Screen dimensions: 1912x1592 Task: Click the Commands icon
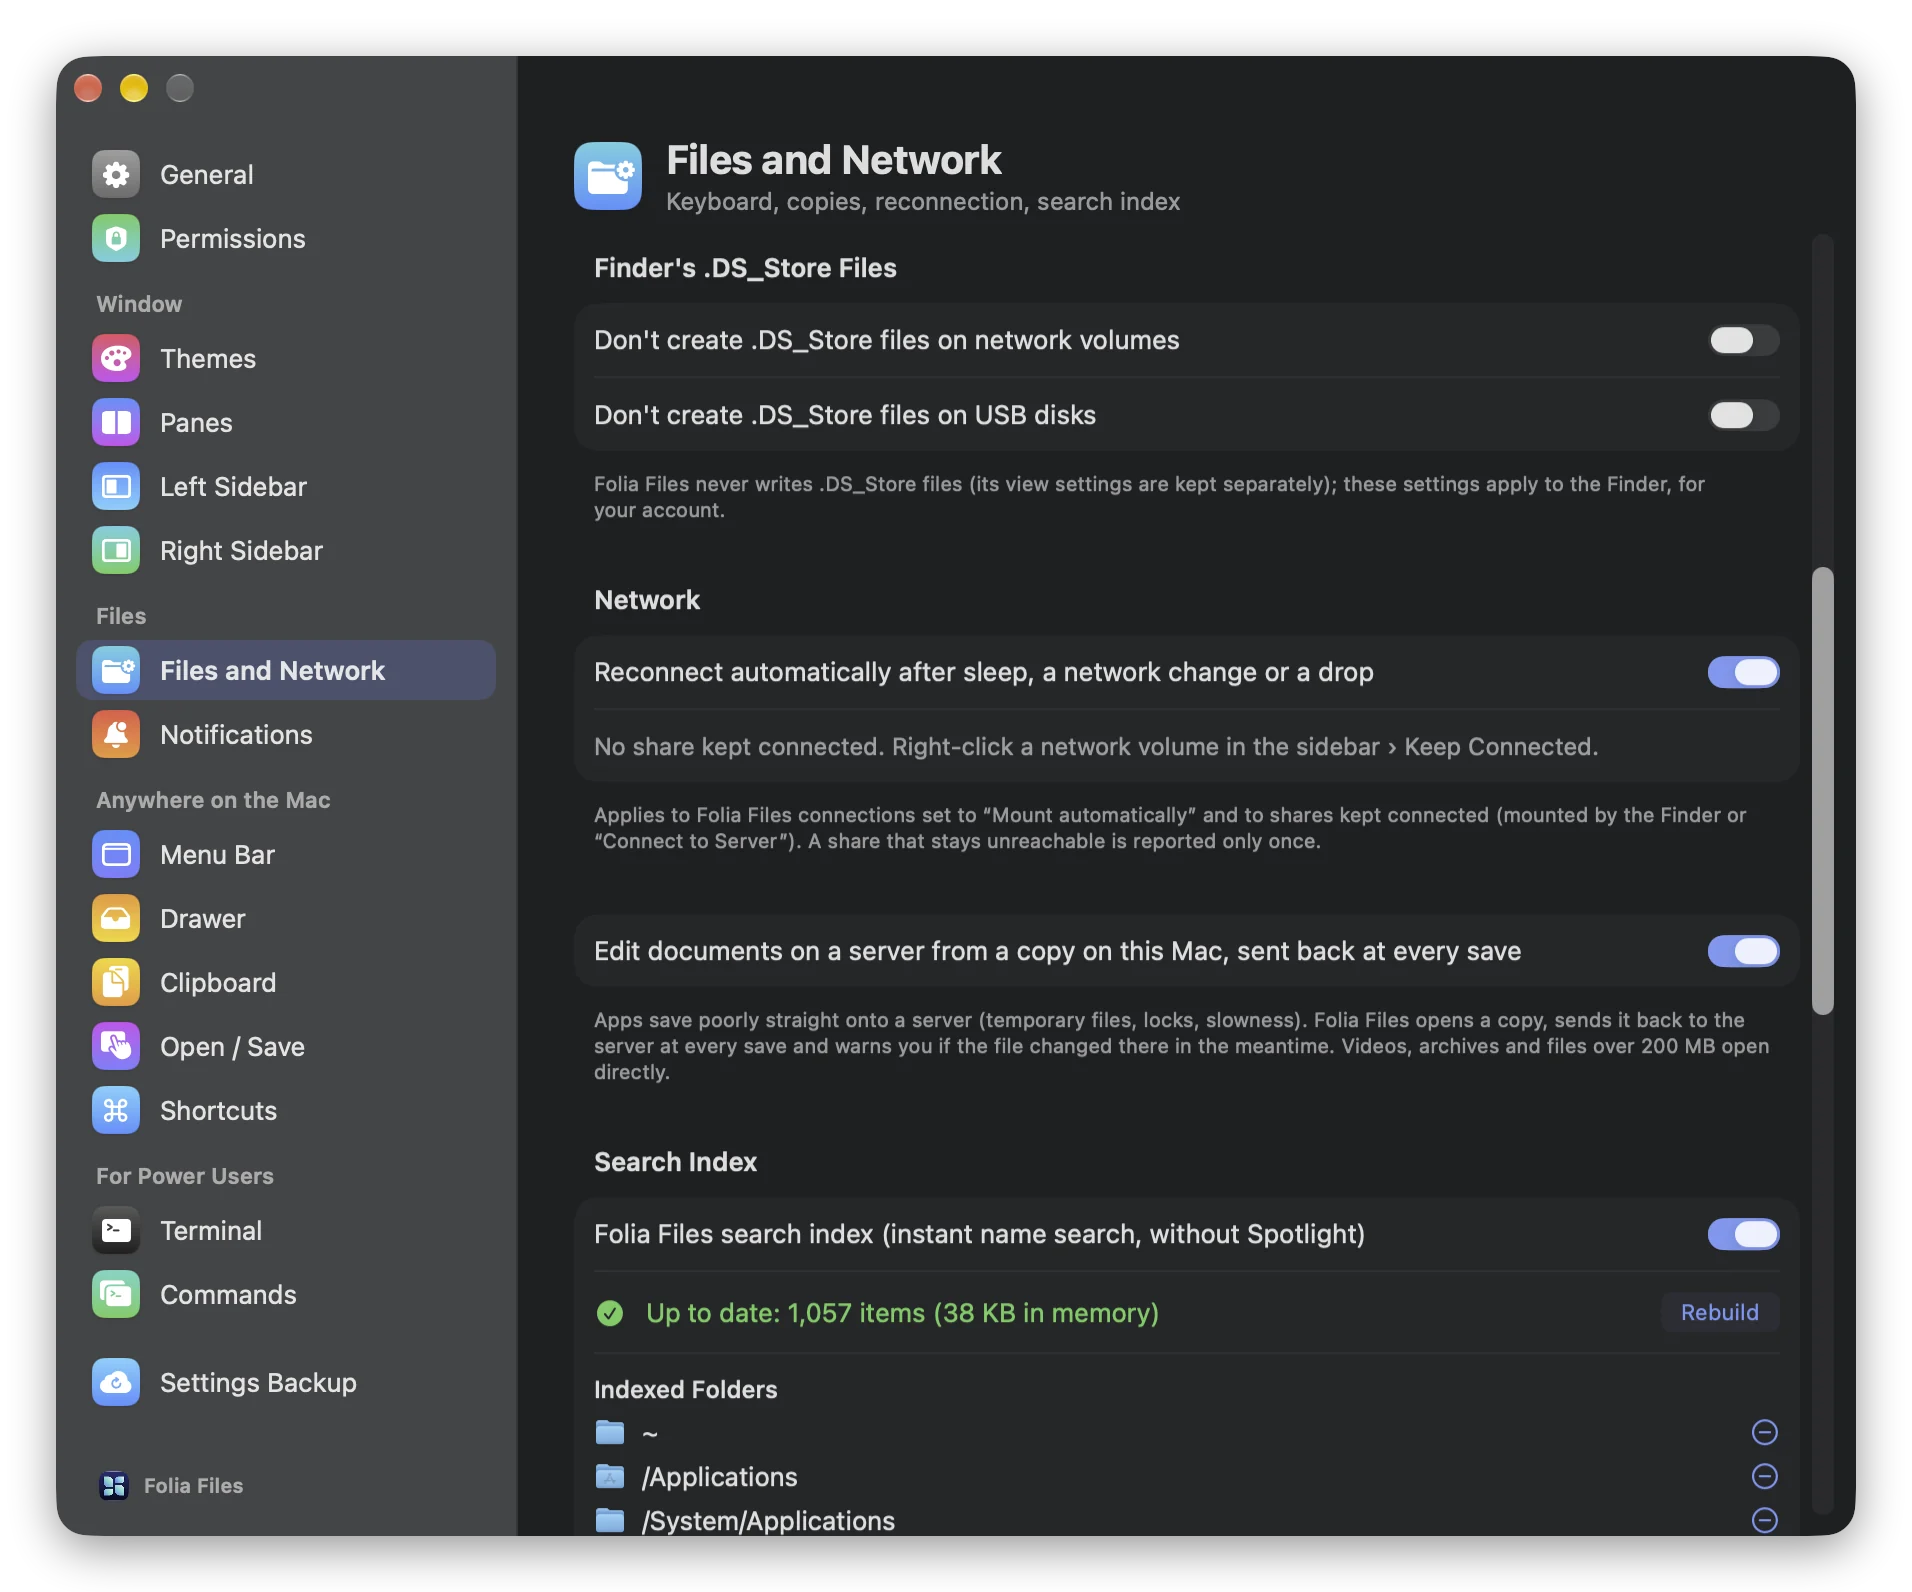[x=116, y=1295]
